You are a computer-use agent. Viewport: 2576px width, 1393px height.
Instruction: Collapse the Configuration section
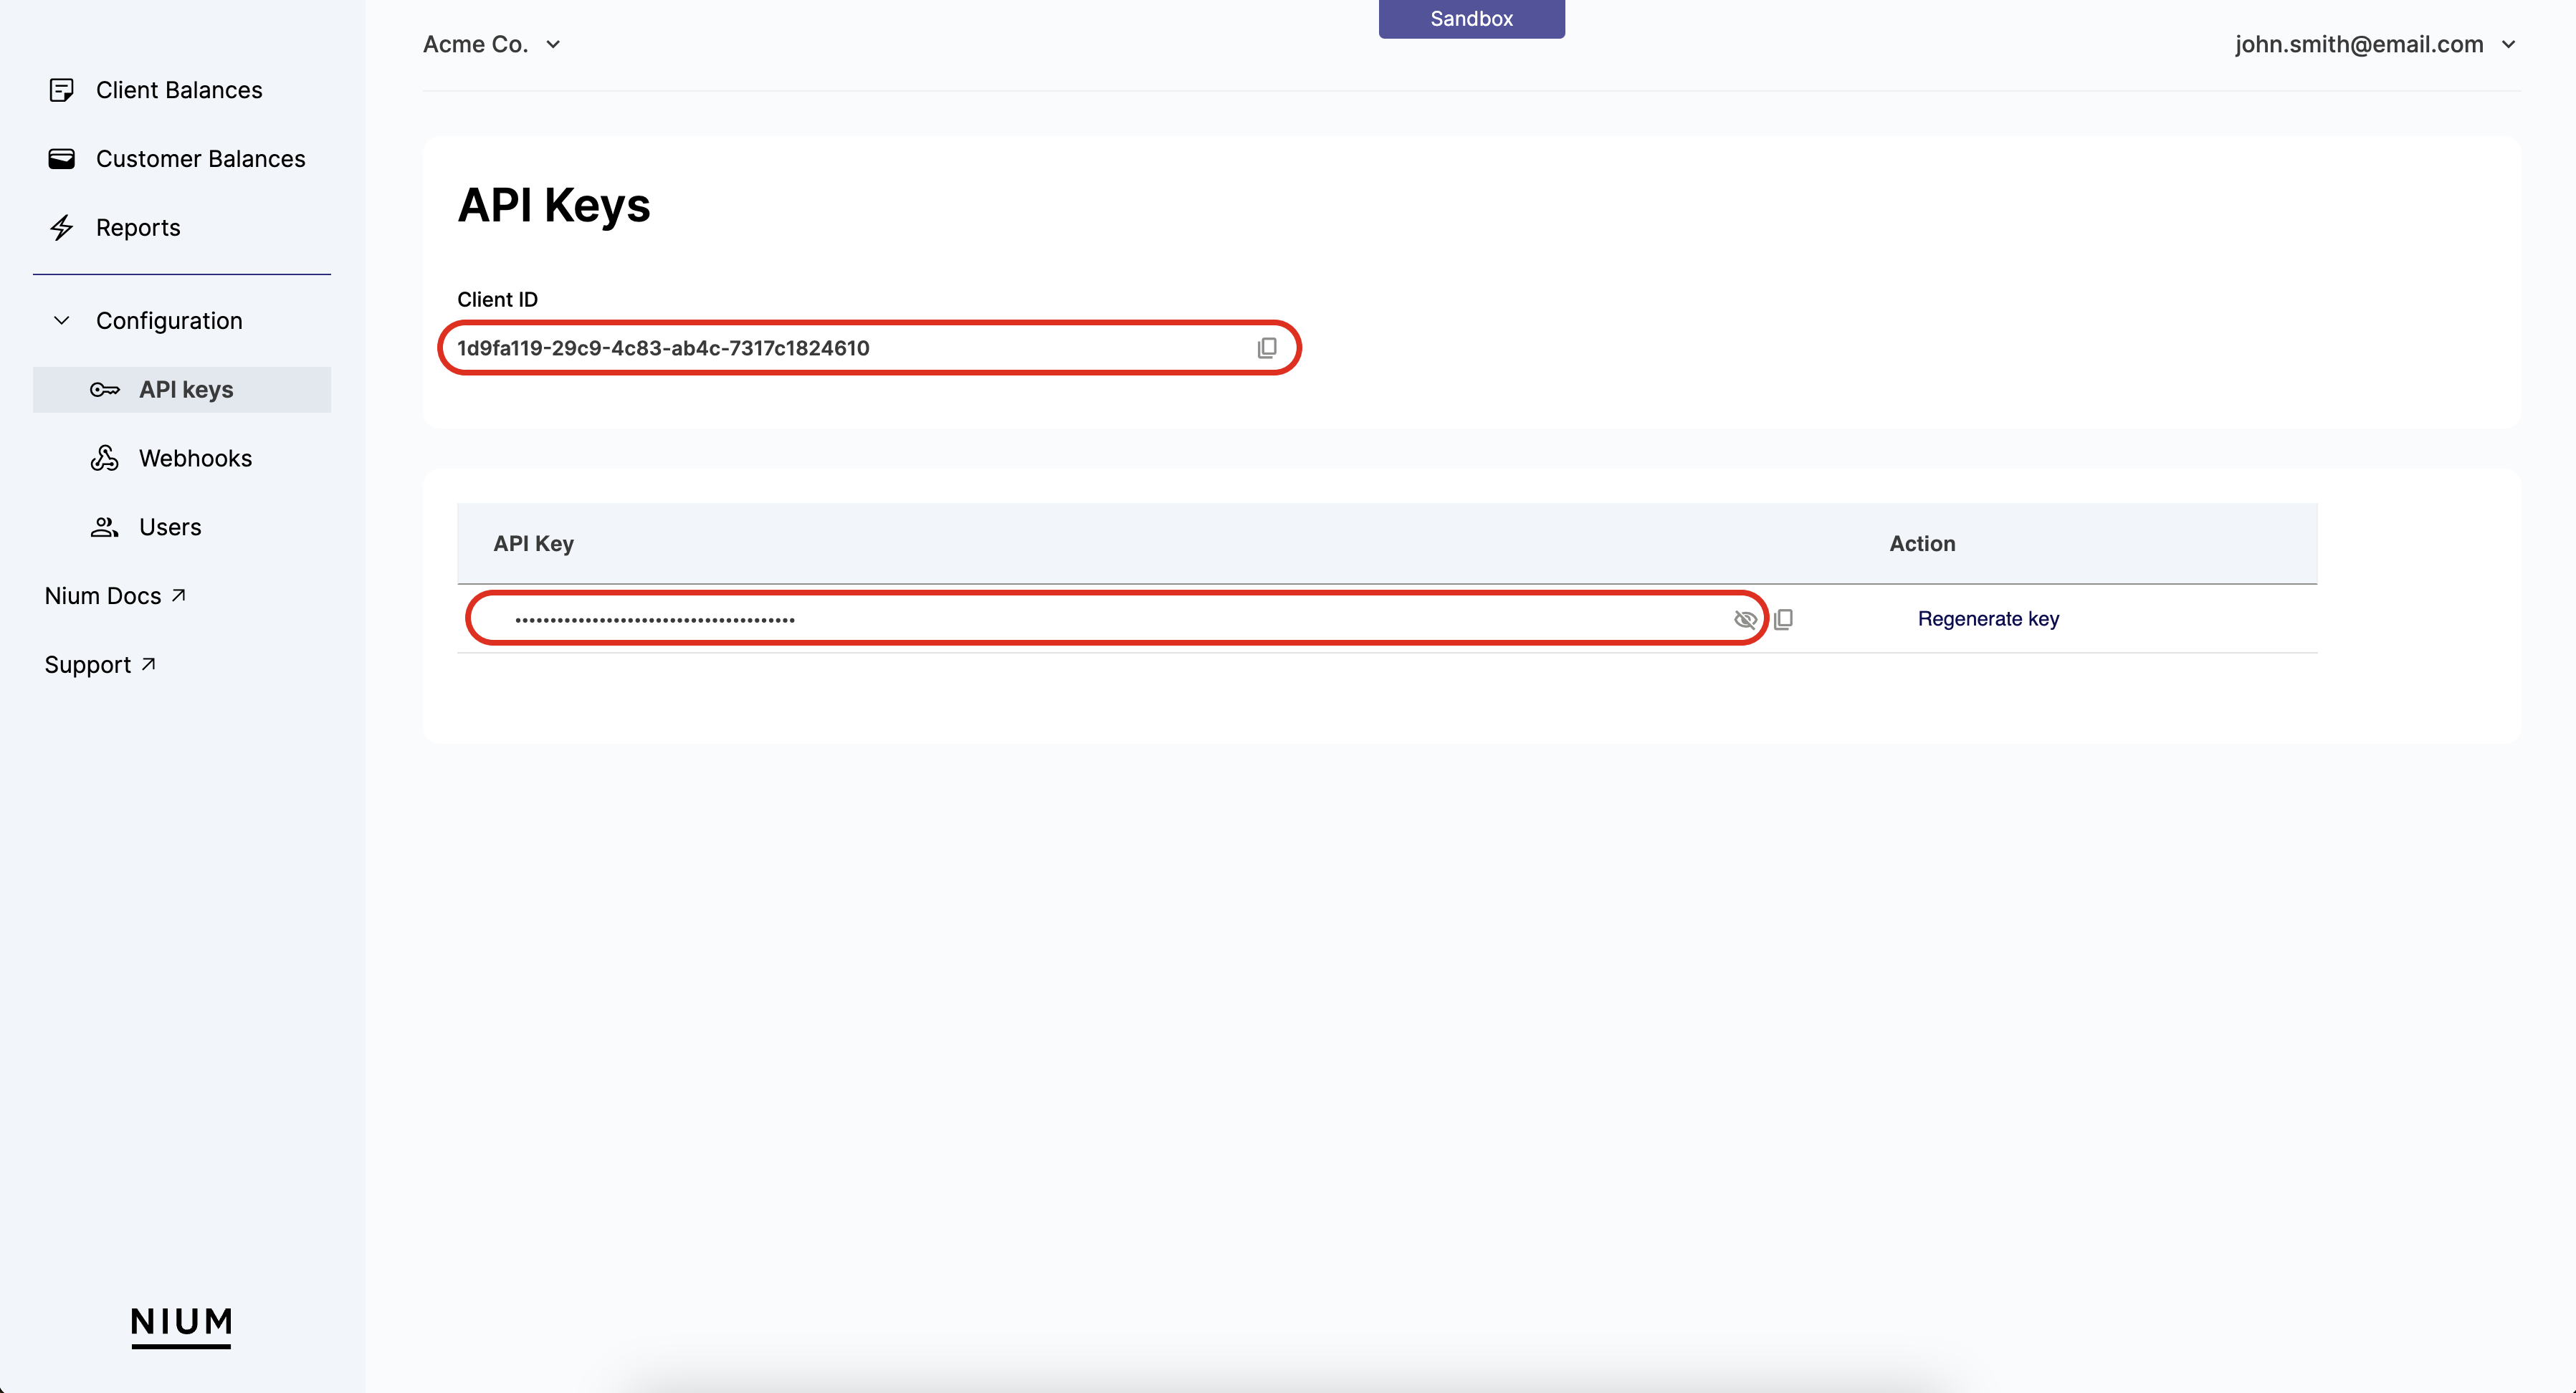tap(61, 320)
